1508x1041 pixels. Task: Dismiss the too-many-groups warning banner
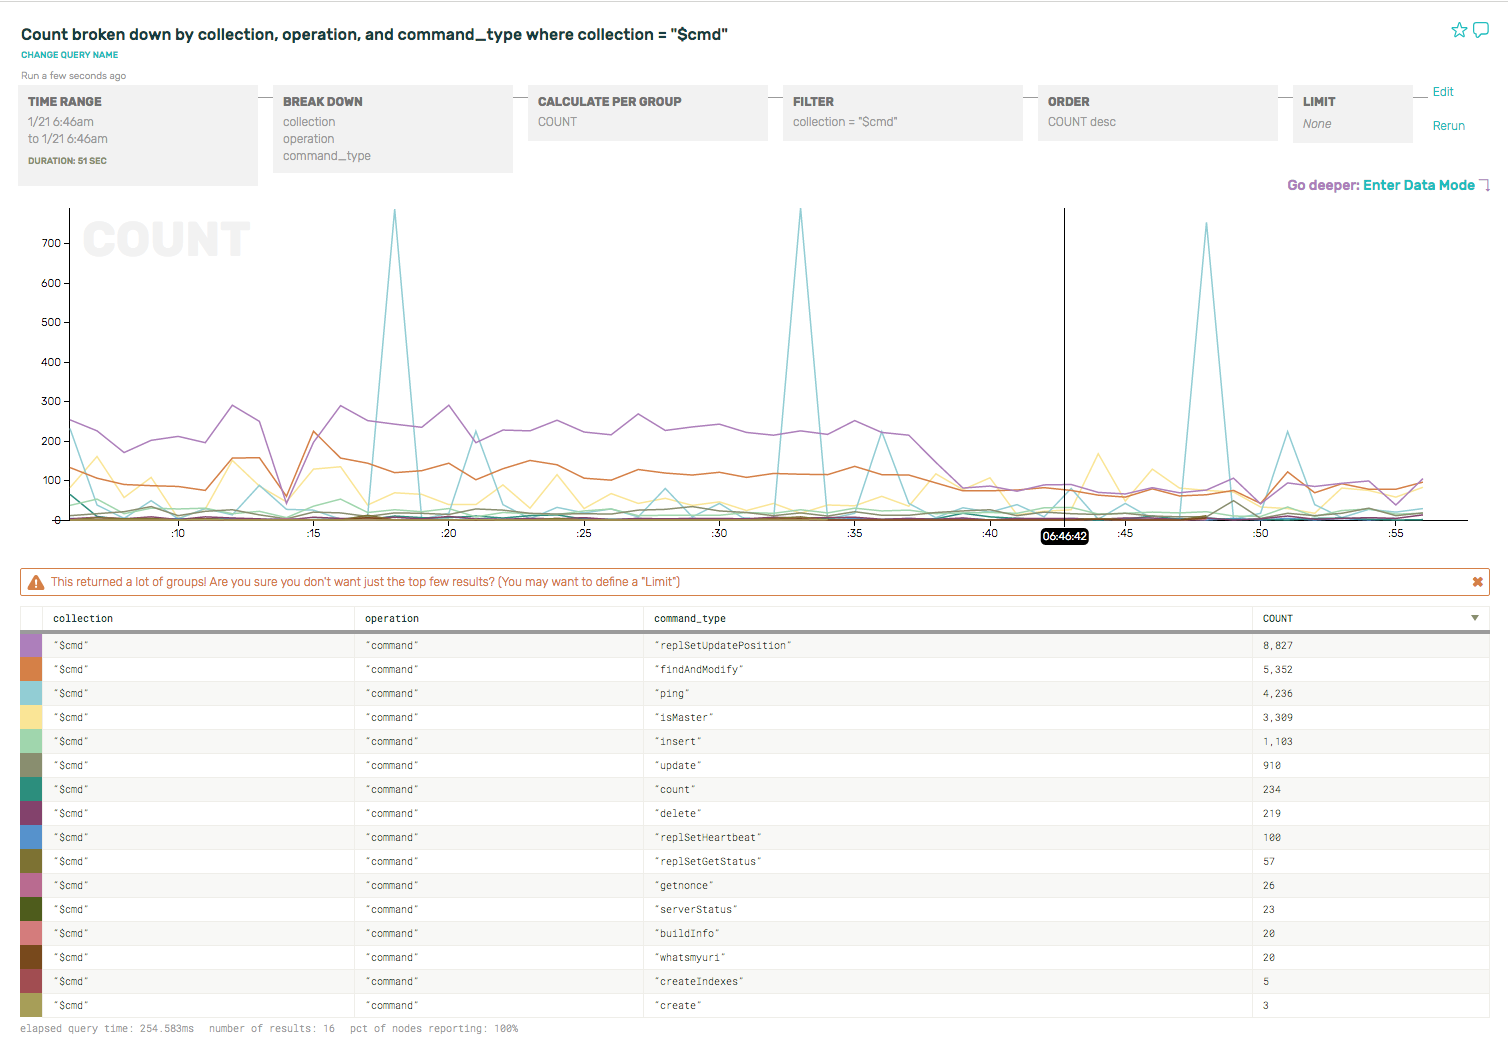[1477, 582]
